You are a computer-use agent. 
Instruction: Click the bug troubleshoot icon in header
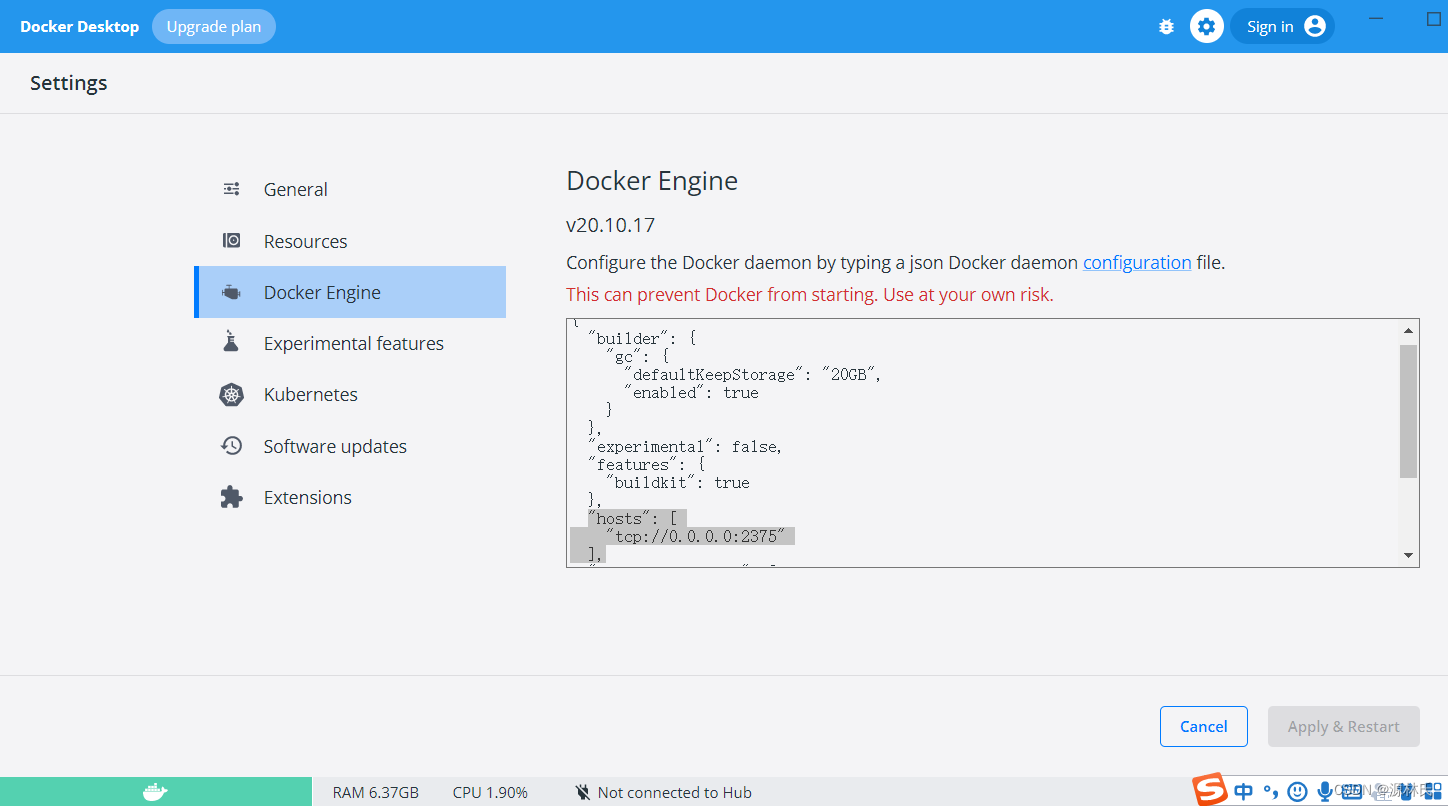coord(1166,27)
